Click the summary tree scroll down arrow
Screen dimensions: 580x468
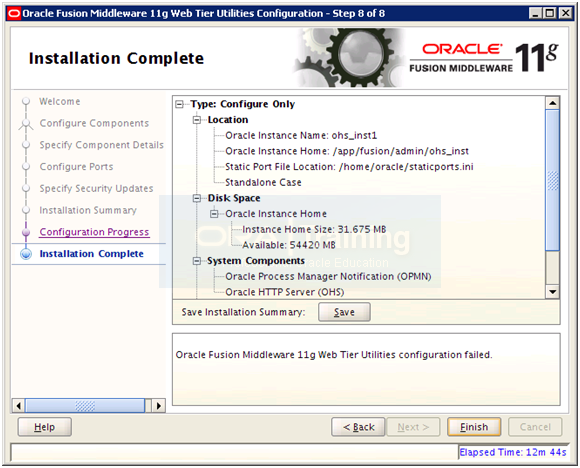[553, 292]
